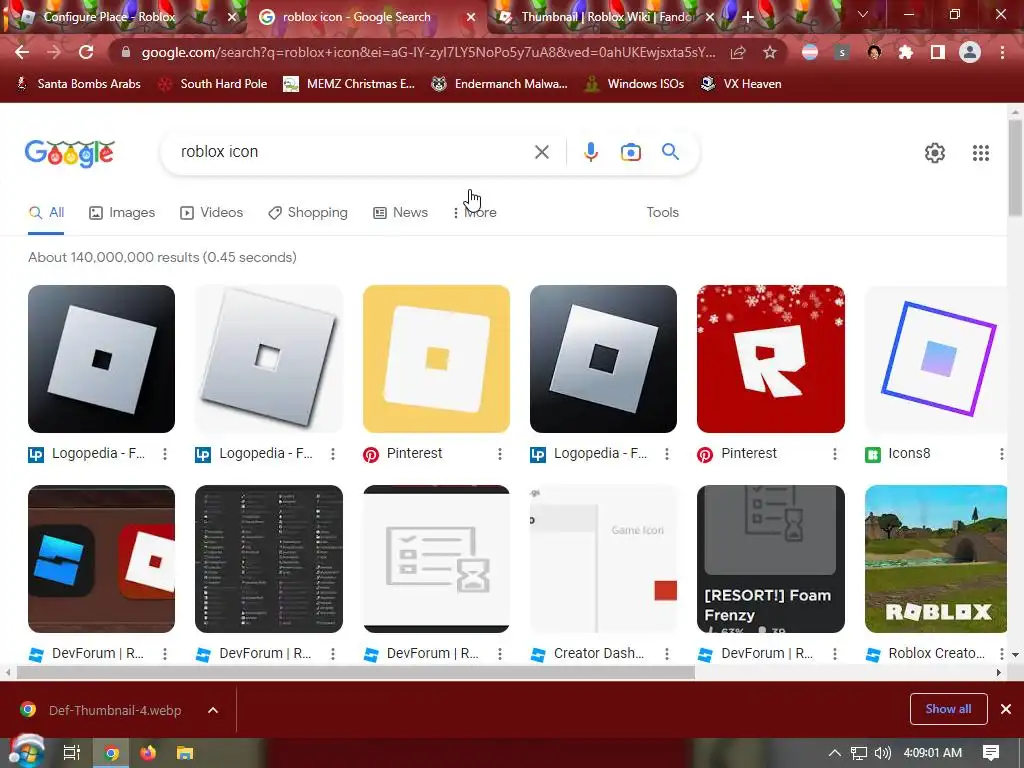1024x768 pixels.
Task: Open the ROBLOX landscape Creator thumbnail
Action: tap(936, 559)
